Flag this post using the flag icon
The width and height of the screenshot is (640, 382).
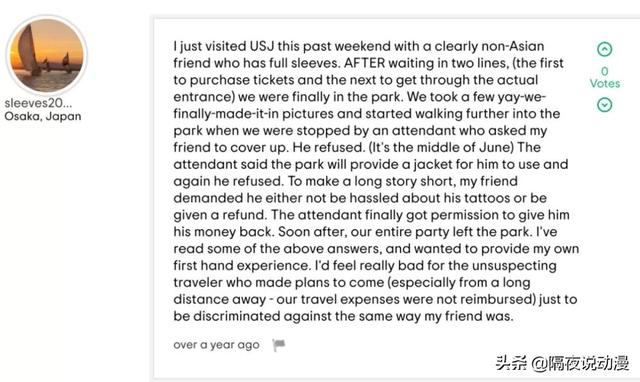click(279, 345)
